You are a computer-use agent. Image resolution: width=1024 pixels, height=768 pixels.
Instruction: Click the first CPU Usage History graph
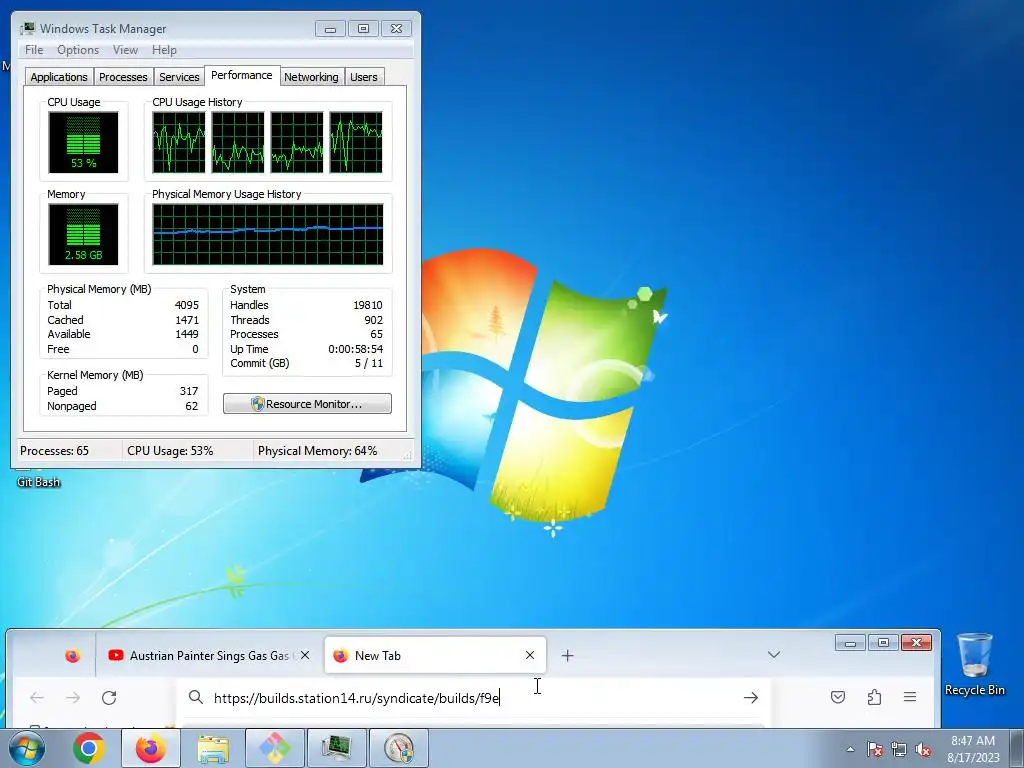178,142
